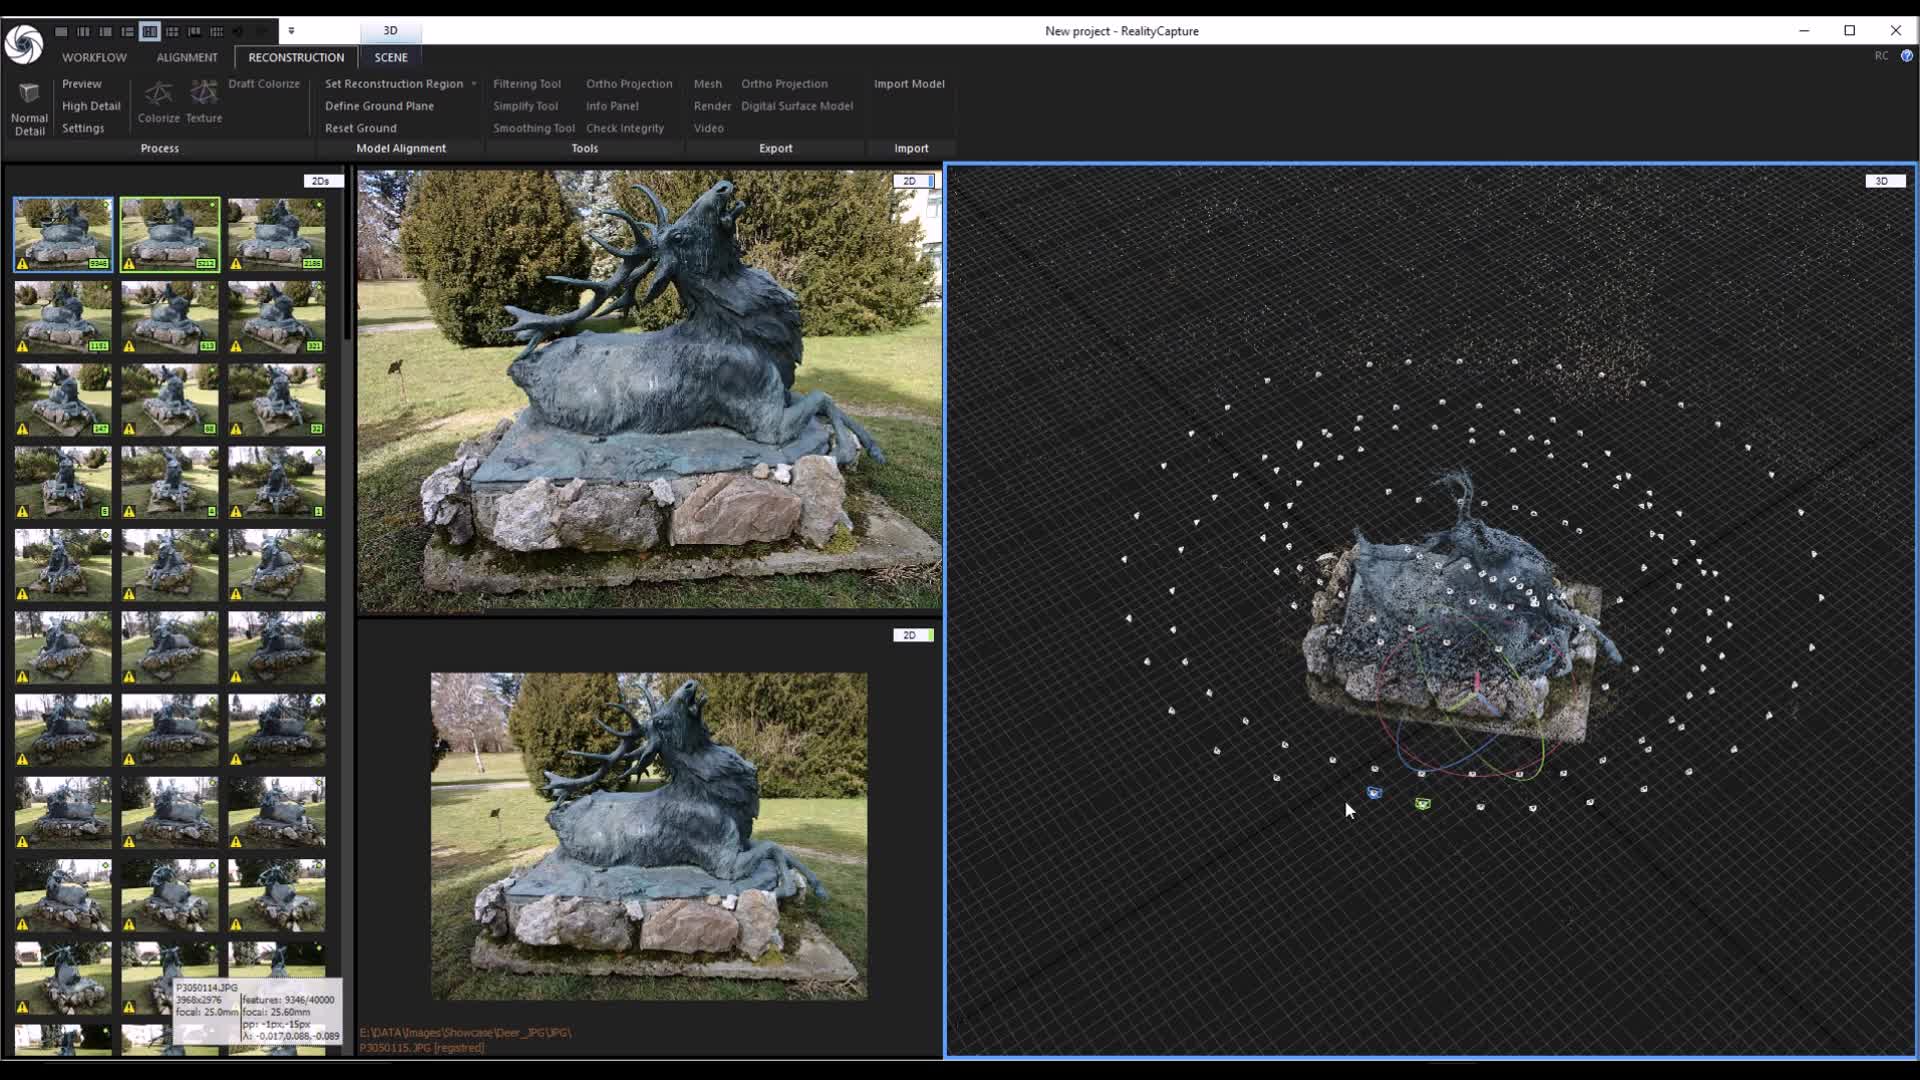
Task: Click Define Ground Plane
Action: 379,106
